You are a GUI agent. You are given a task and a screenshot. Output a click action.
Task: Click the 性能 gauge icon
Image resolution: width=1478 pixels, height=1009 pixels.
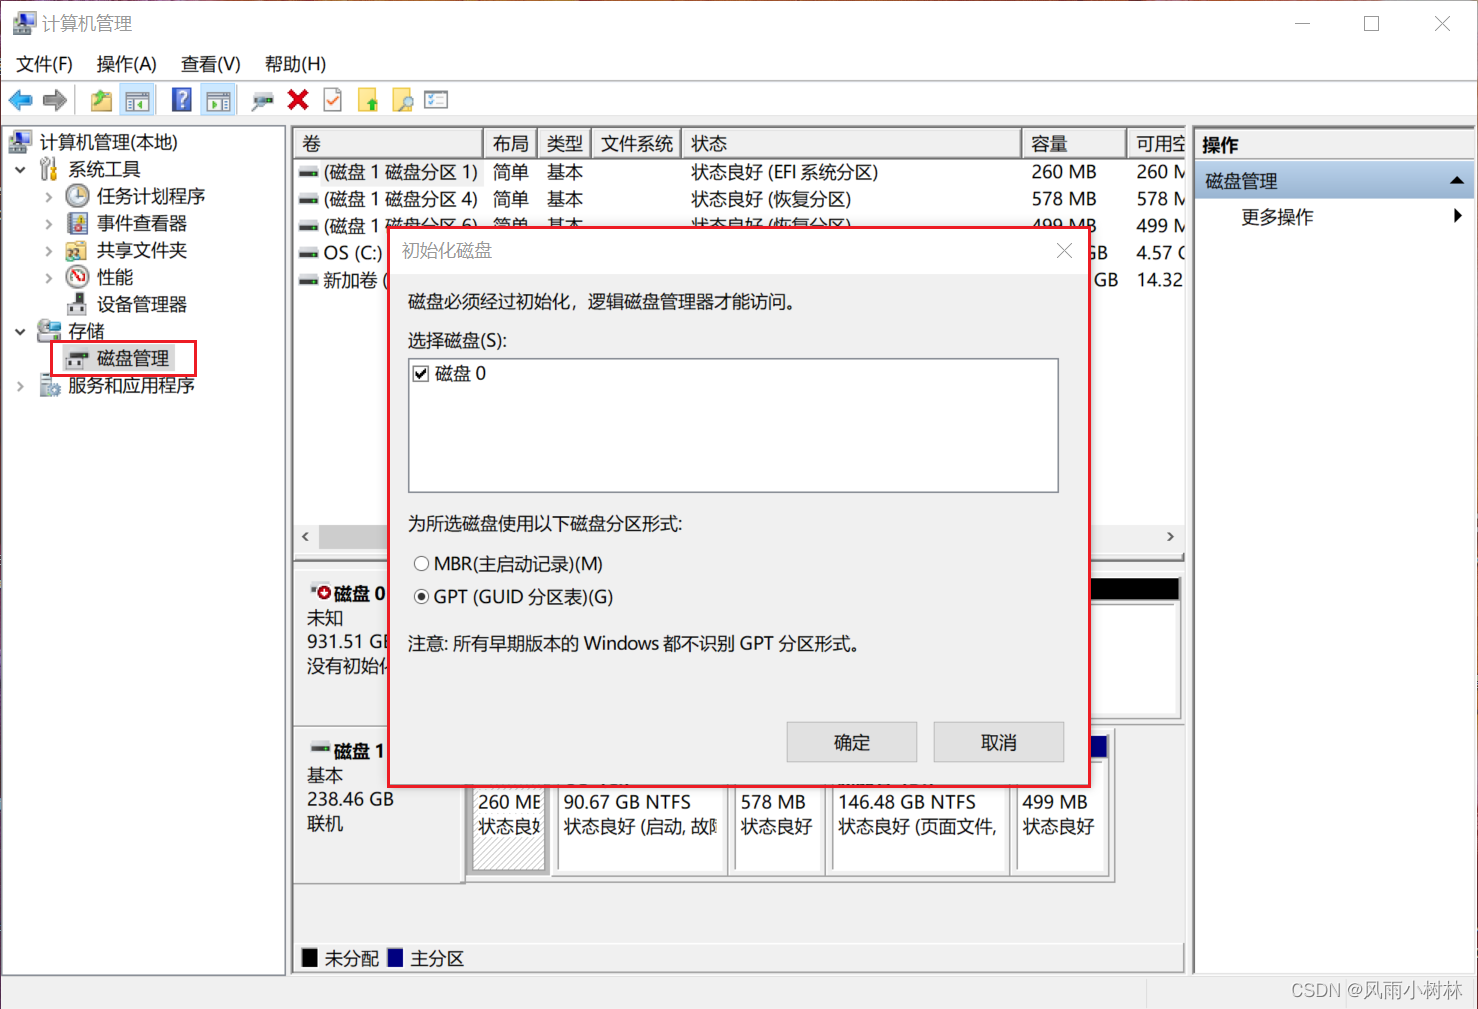(x=77, y=277)
